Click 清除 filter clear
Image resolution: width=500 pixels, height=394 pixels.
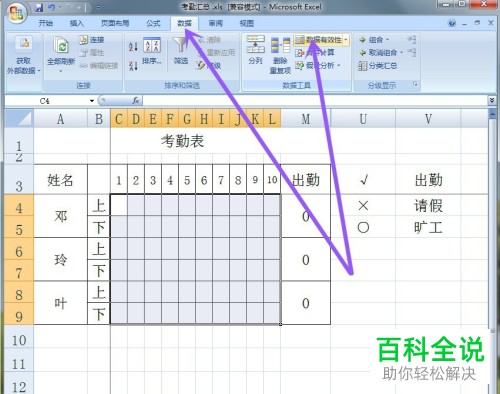click(x=209, y=40)
